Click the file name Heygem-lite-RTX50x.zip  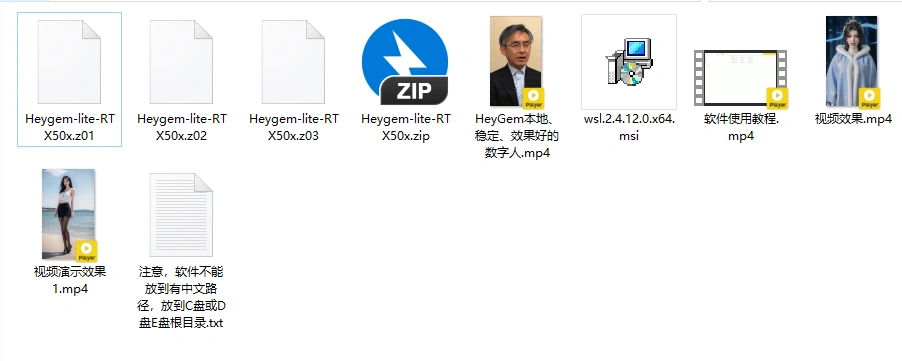(x=406, y=128)
